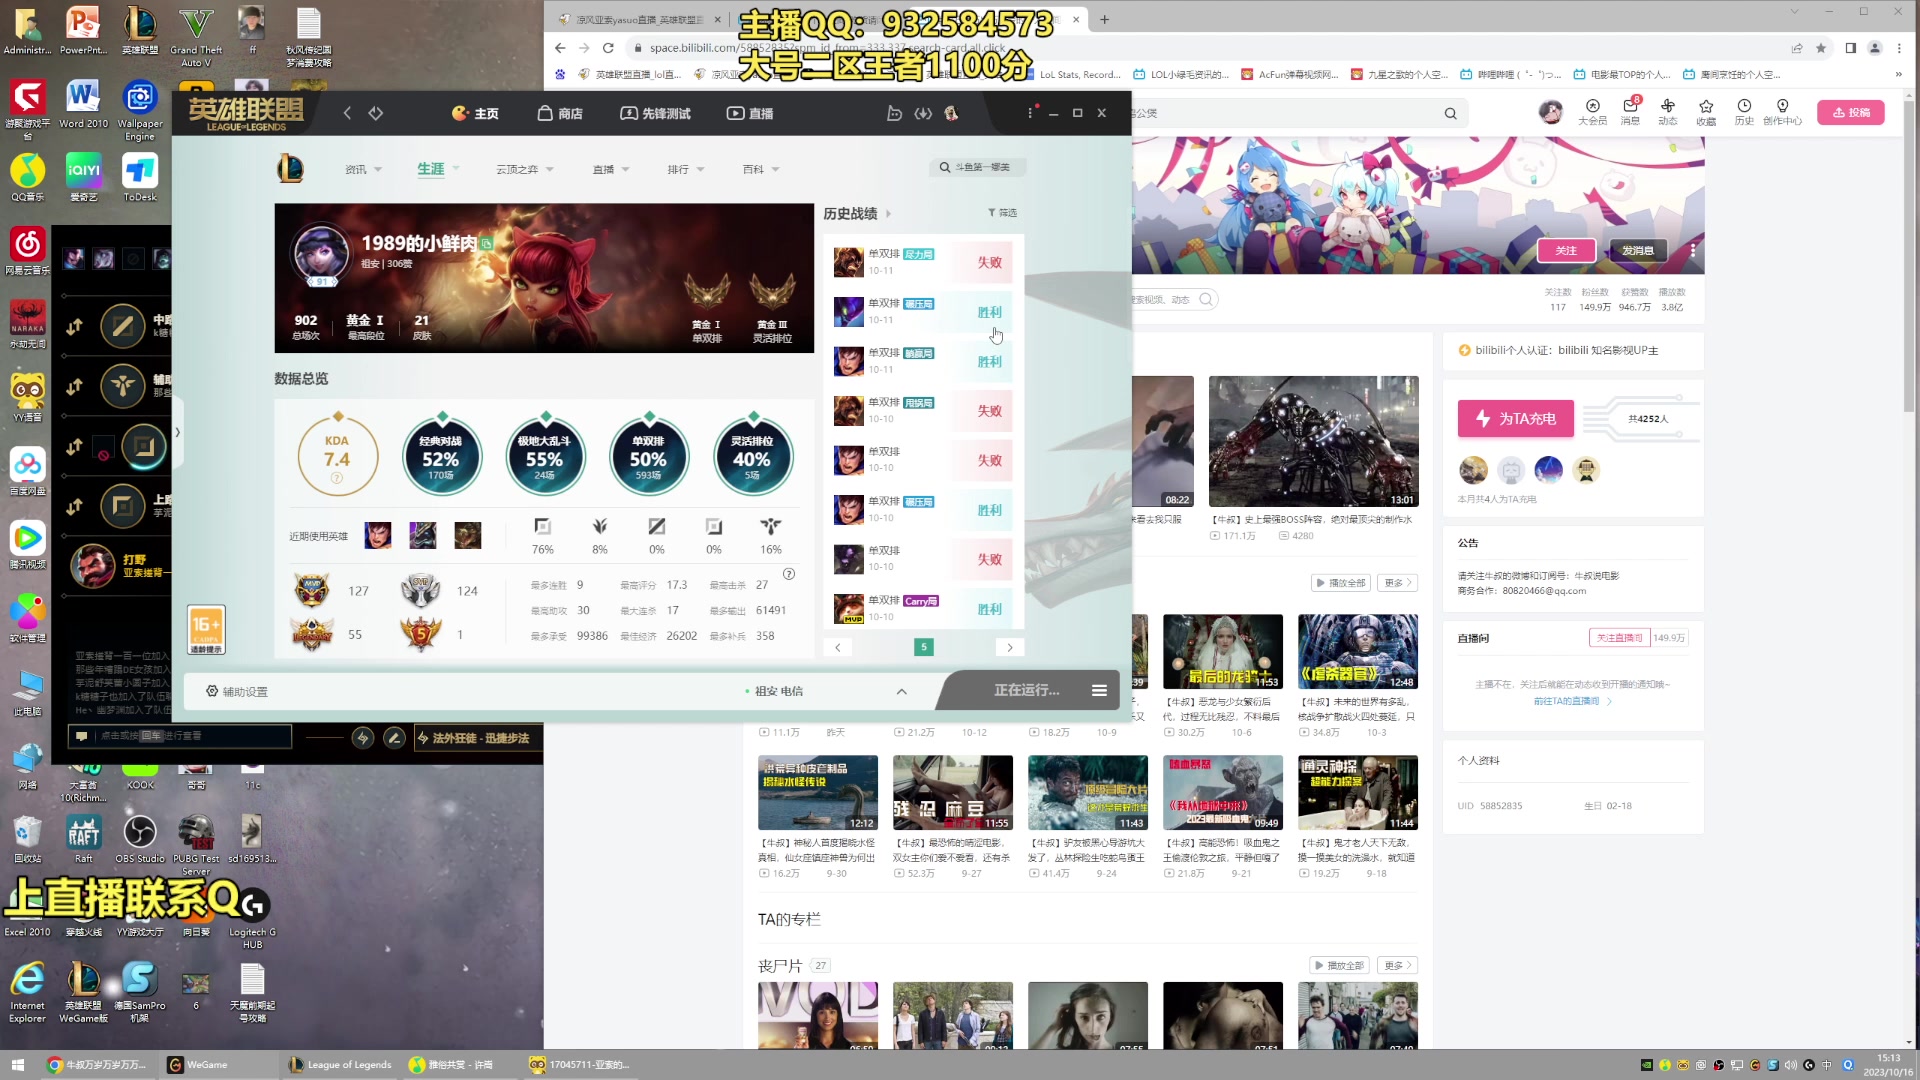The height and width of the screenshot is (1080, 1920).
Task: Expand the side panel collapse arrow
Action: (x=178, y=432)
